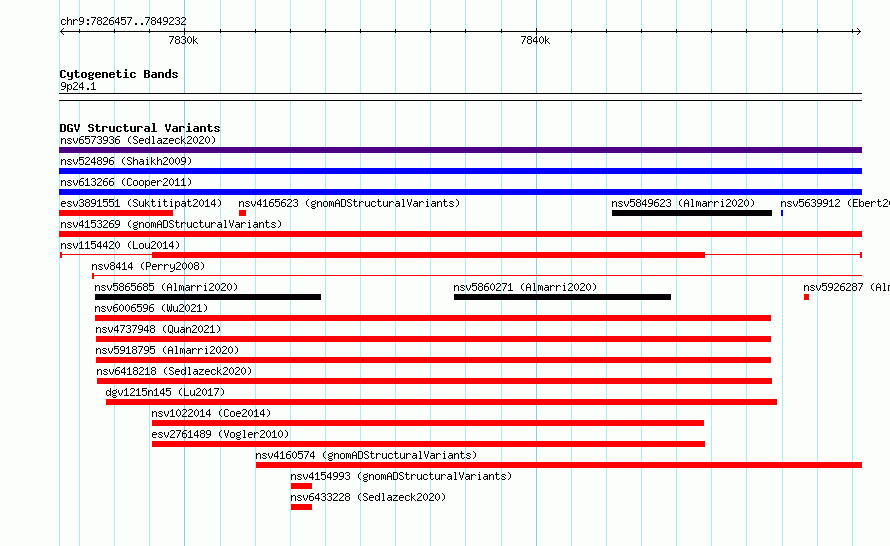This screenshot has width=890, height=546.
Task: Click the thick red nsv1154420 bar
Action: [x=429, y=255]
